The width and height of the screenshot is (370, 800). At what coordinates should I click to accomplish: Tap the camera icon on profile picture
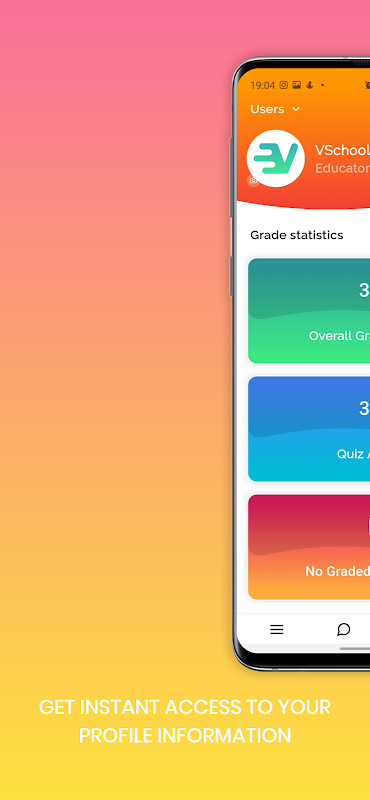[x=253, y=181]
